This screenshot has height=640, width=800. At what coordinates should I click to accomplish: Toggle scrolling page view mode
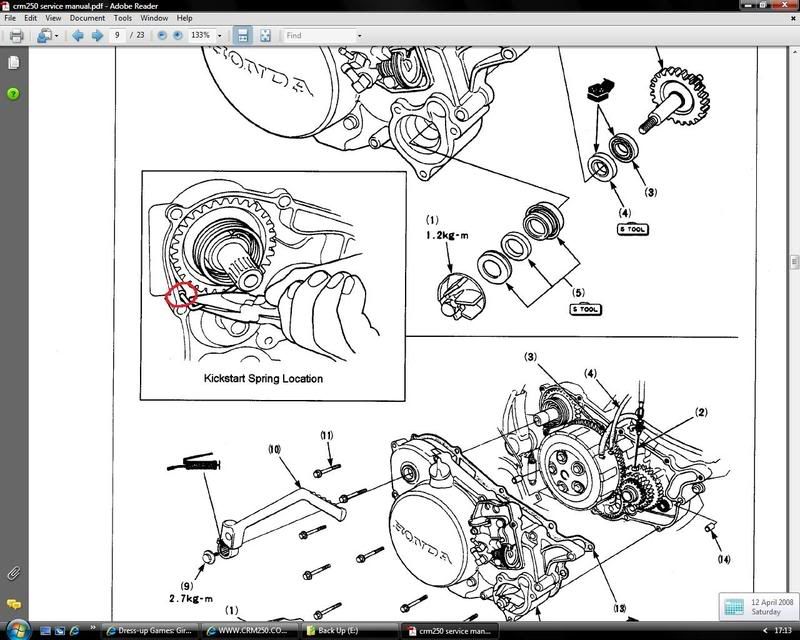click(242, 35)
